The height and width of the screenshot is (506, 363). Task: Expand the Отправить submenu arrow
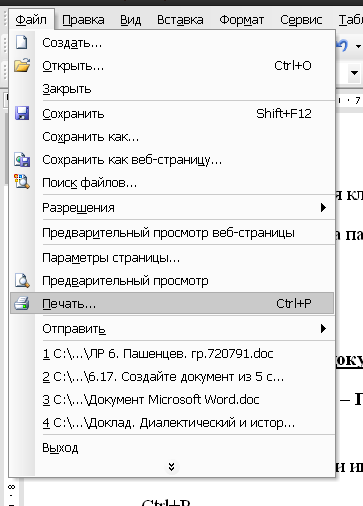click(x=323, y=329)
